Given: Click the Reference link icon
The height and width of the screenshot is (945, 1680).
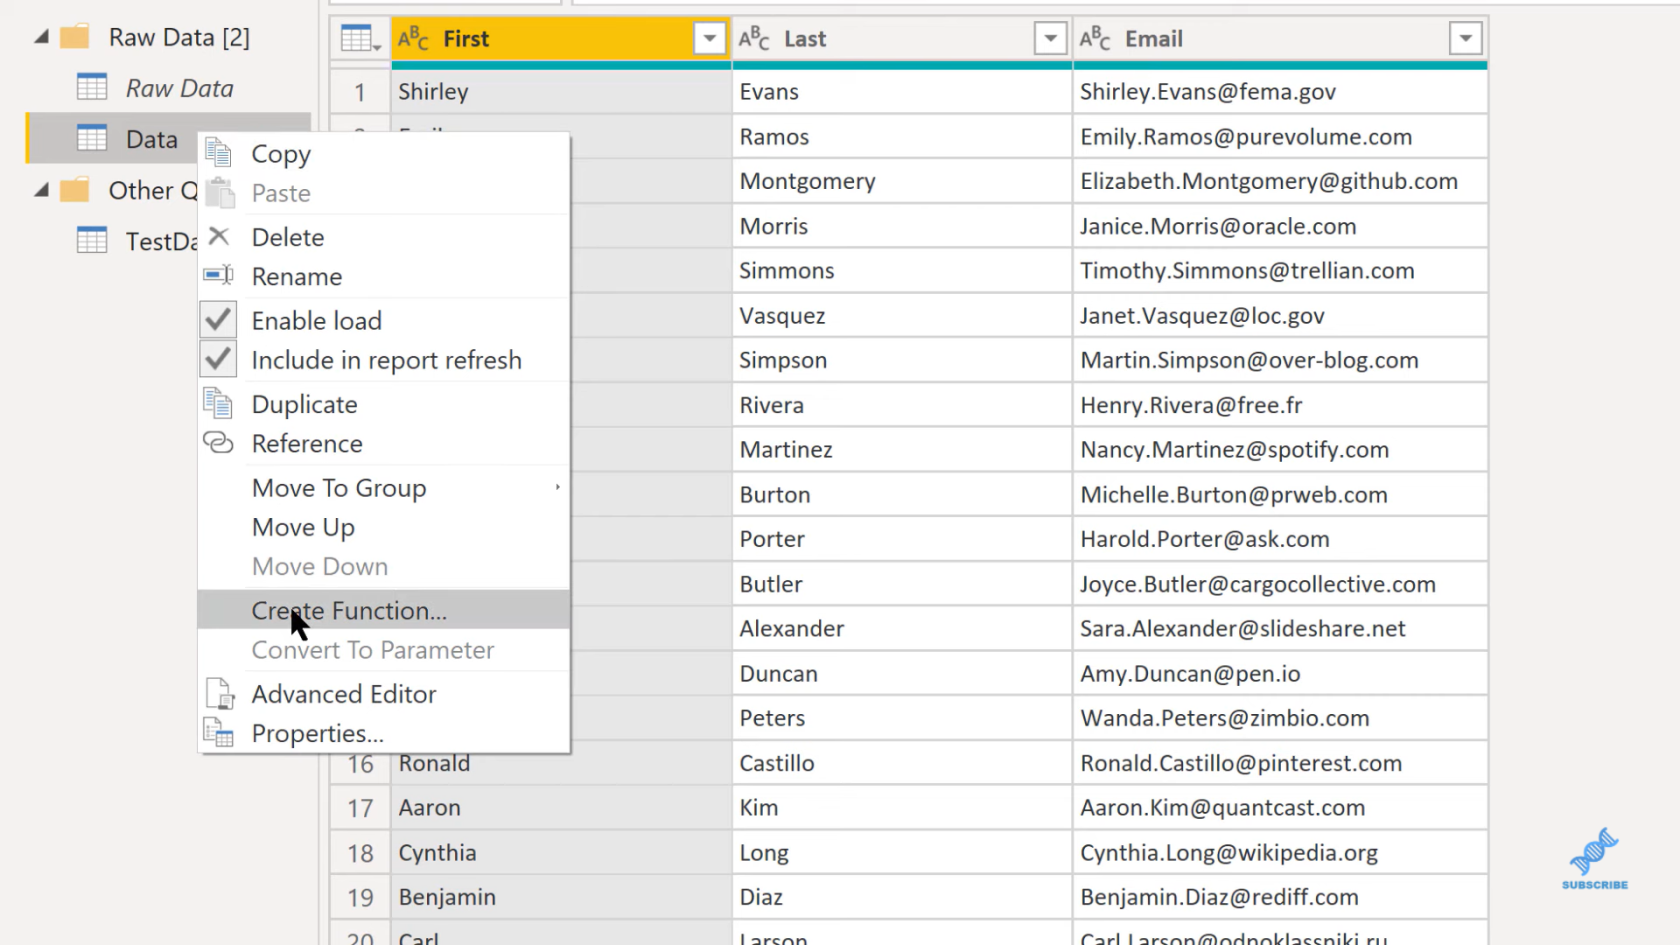Looking at the screenshot, I should (218, 442).
